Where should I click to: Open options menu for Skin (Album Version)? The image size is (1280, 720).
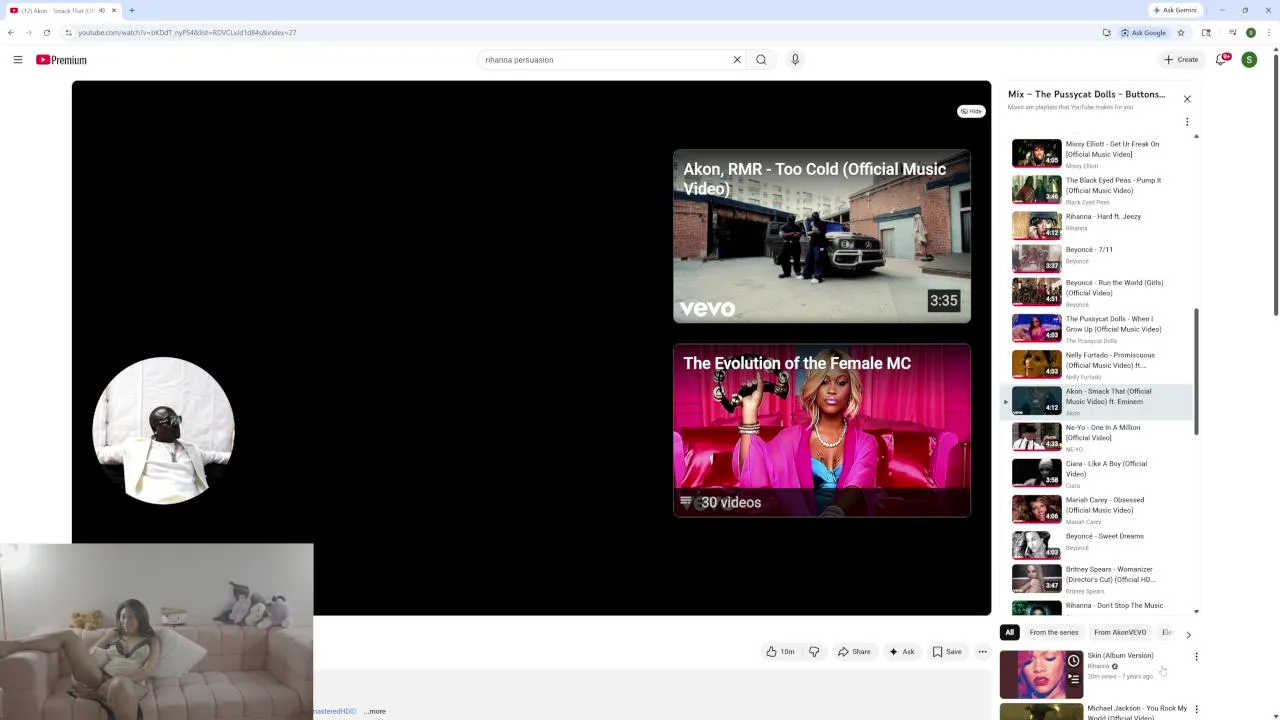tap(1196, 657)
